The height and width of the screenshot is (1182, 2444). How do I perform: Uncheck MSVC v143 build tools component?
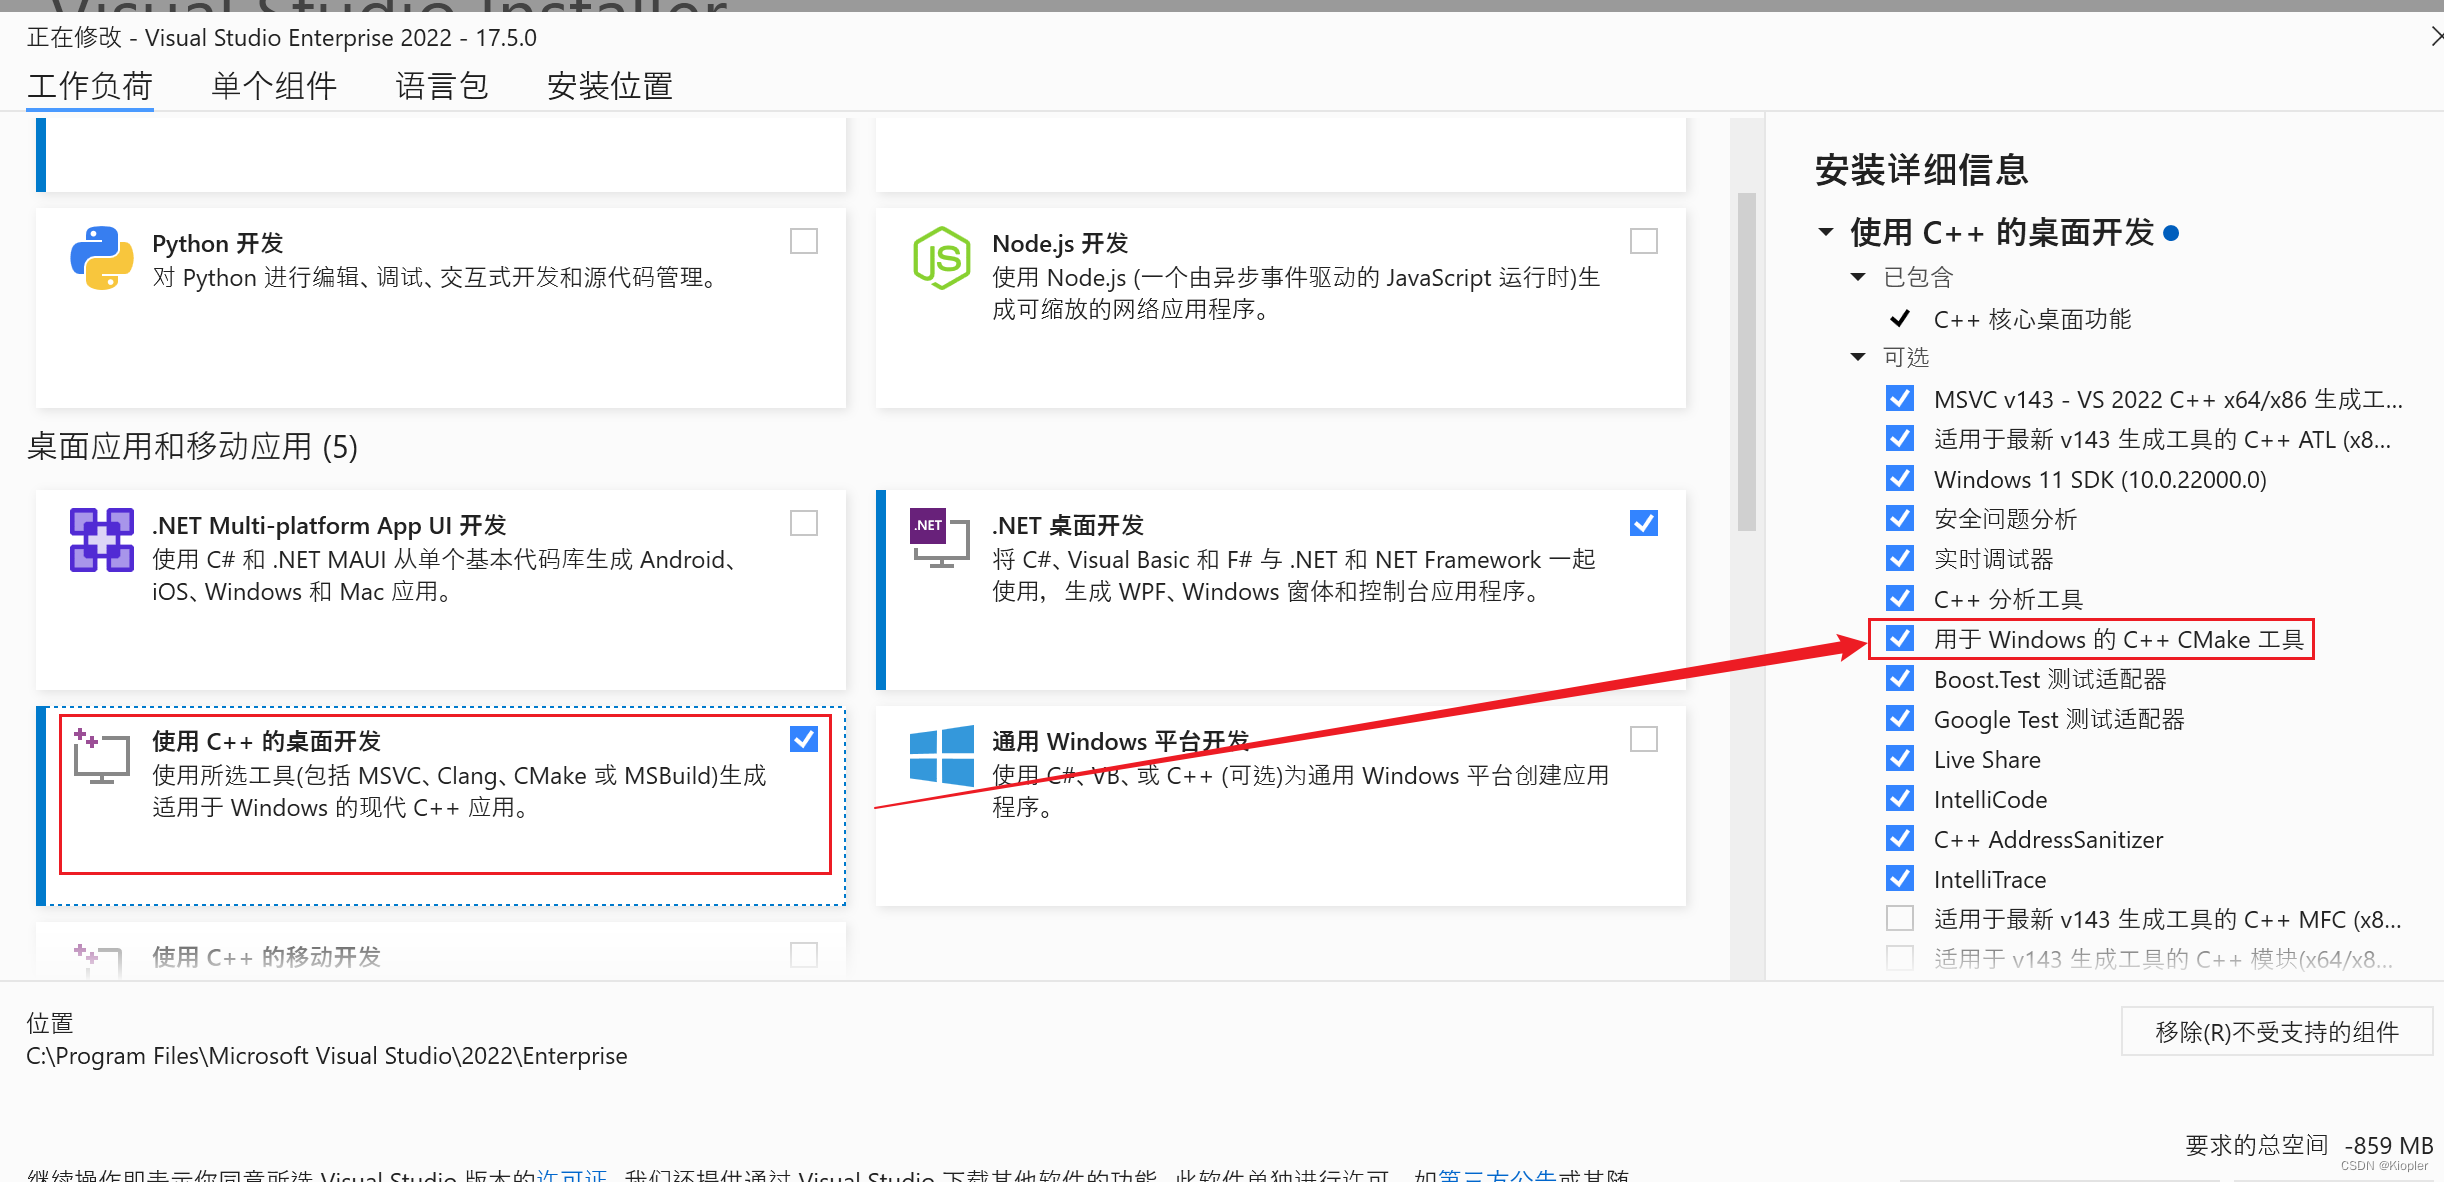click(1900, 398)
